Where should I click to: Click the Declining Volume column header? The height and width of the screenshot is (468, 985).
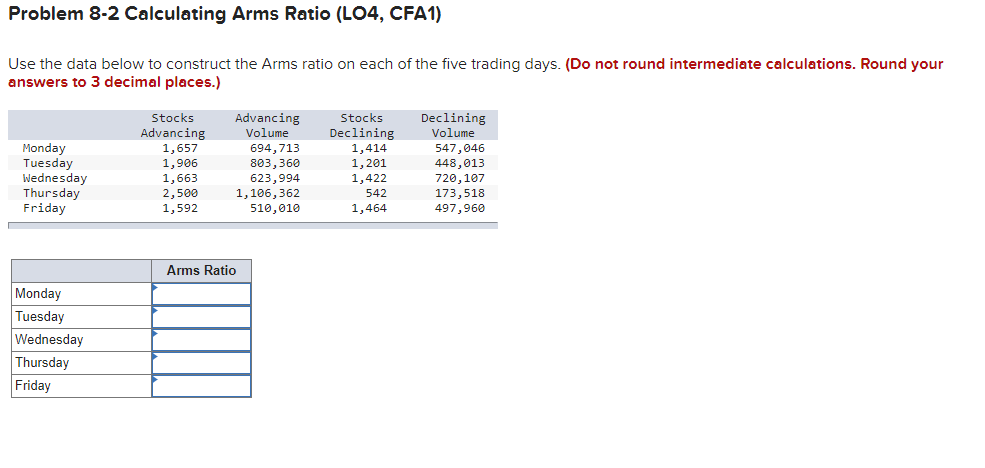tap(453, 126)
